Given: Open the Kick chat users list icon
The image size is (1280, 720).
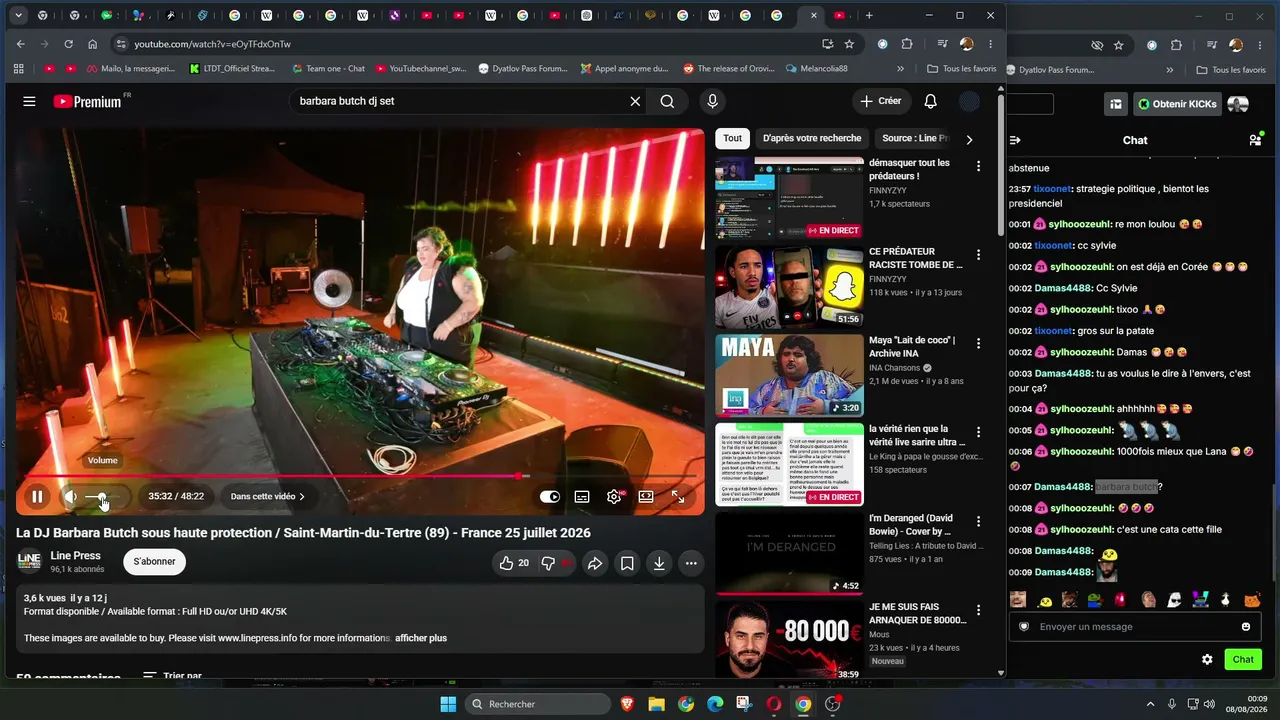Looking at the screenshot, I should point(1255,140).
